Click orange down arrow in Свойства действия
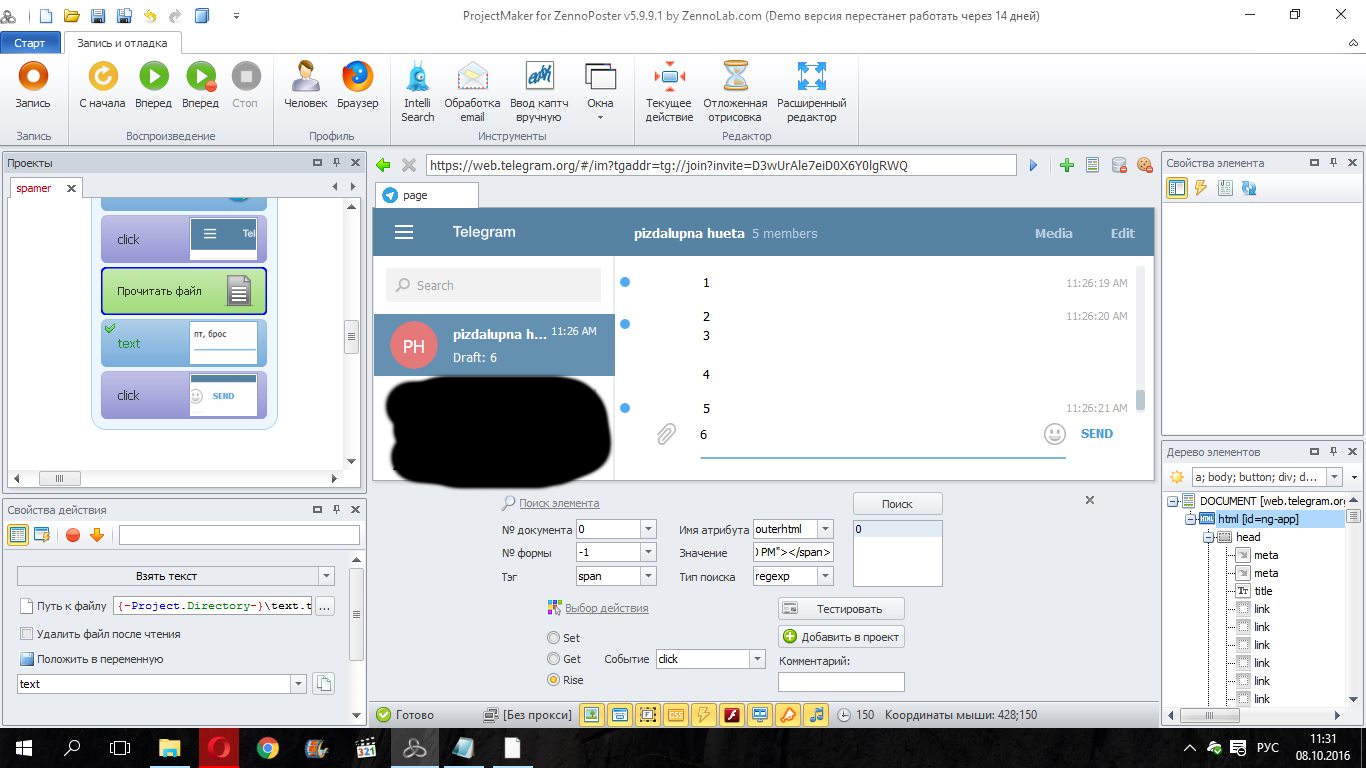 coord(97,535)
